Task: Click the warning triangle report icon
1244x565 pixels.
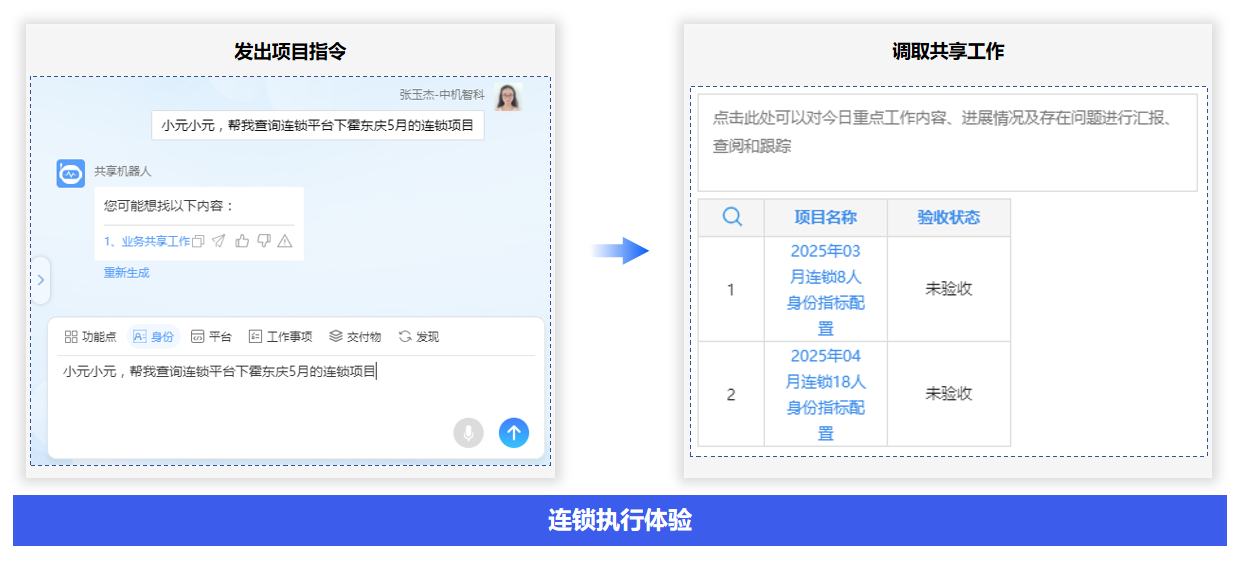Action: [x=285, y=241]
